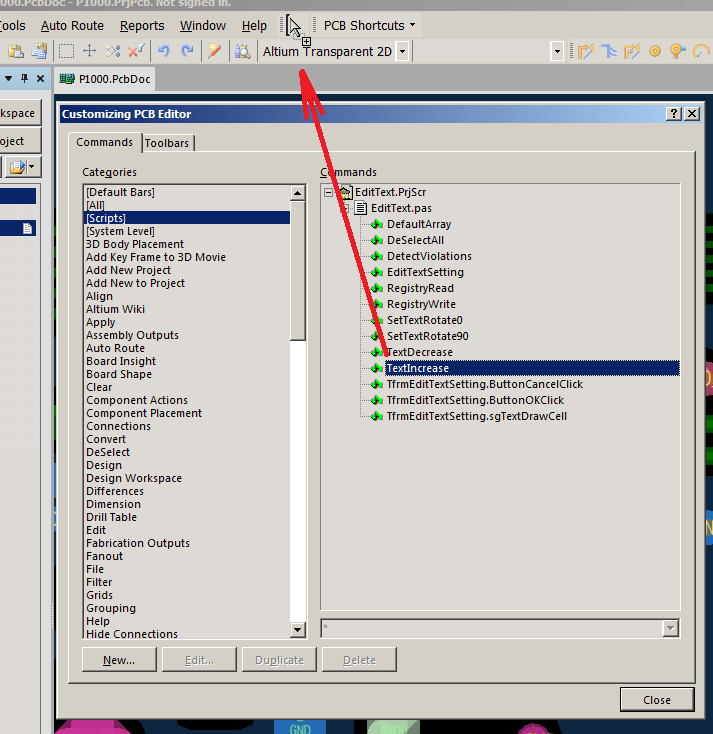This screenshot has width=713, height=734.
Task: Pin the left panel with pushpin icon
Action: click(x=24, y=79)
